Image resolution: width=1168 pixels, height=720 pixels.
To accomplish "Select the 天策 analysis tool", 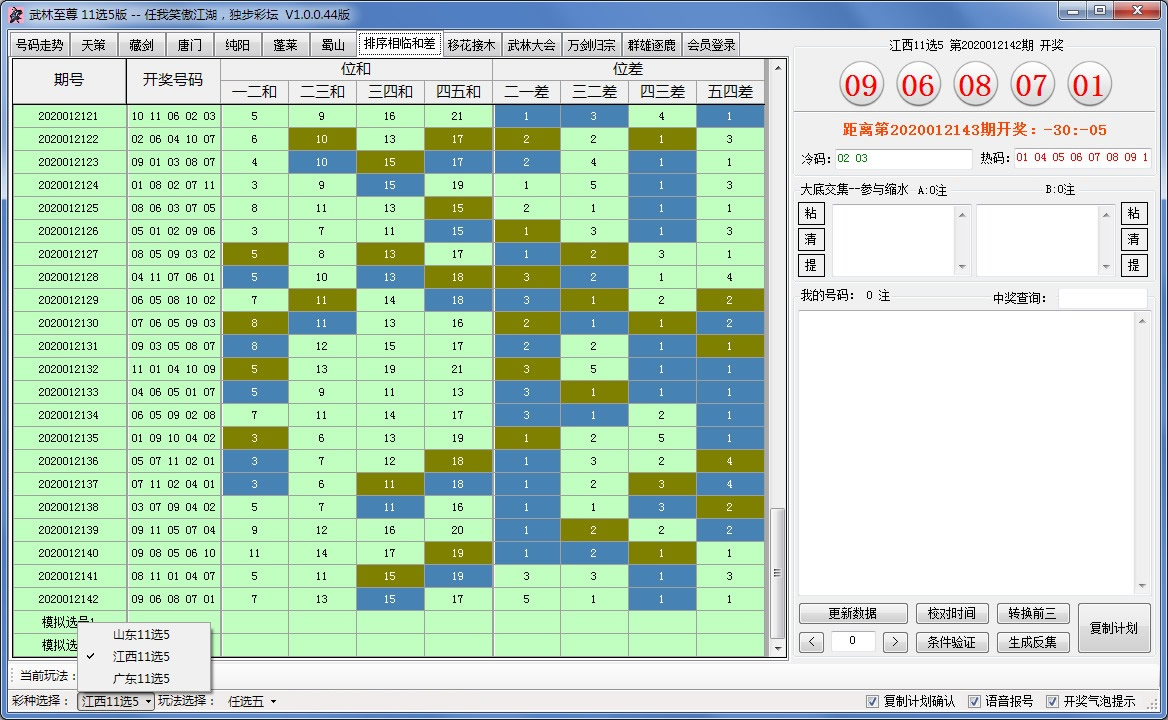I will (x=93, y=44).
